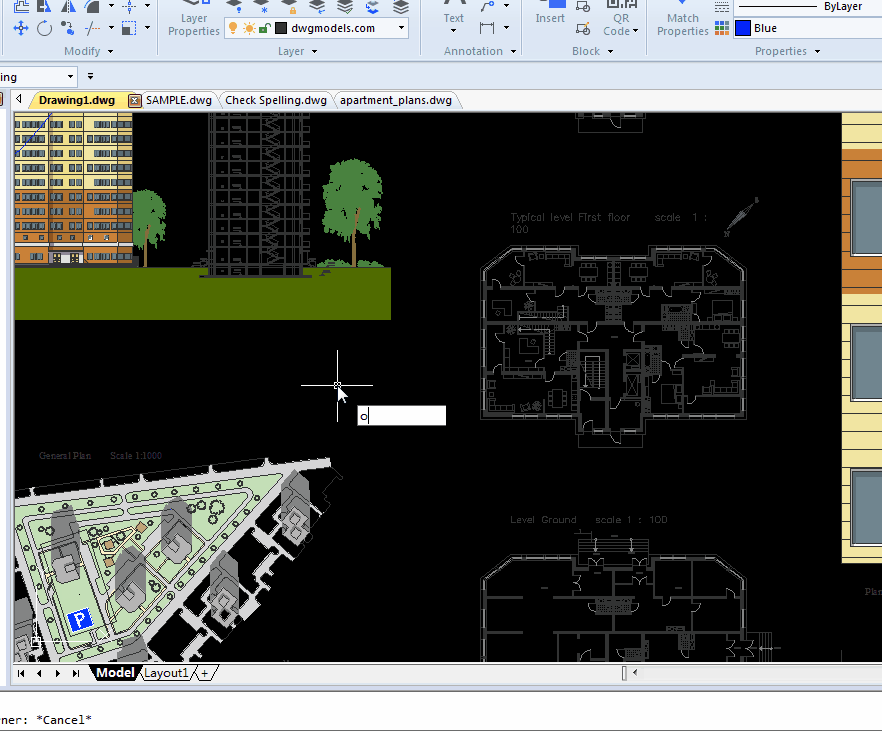Switch to the Drawing1.dwg tab
The image size is (882, 732).
(76, 100)
